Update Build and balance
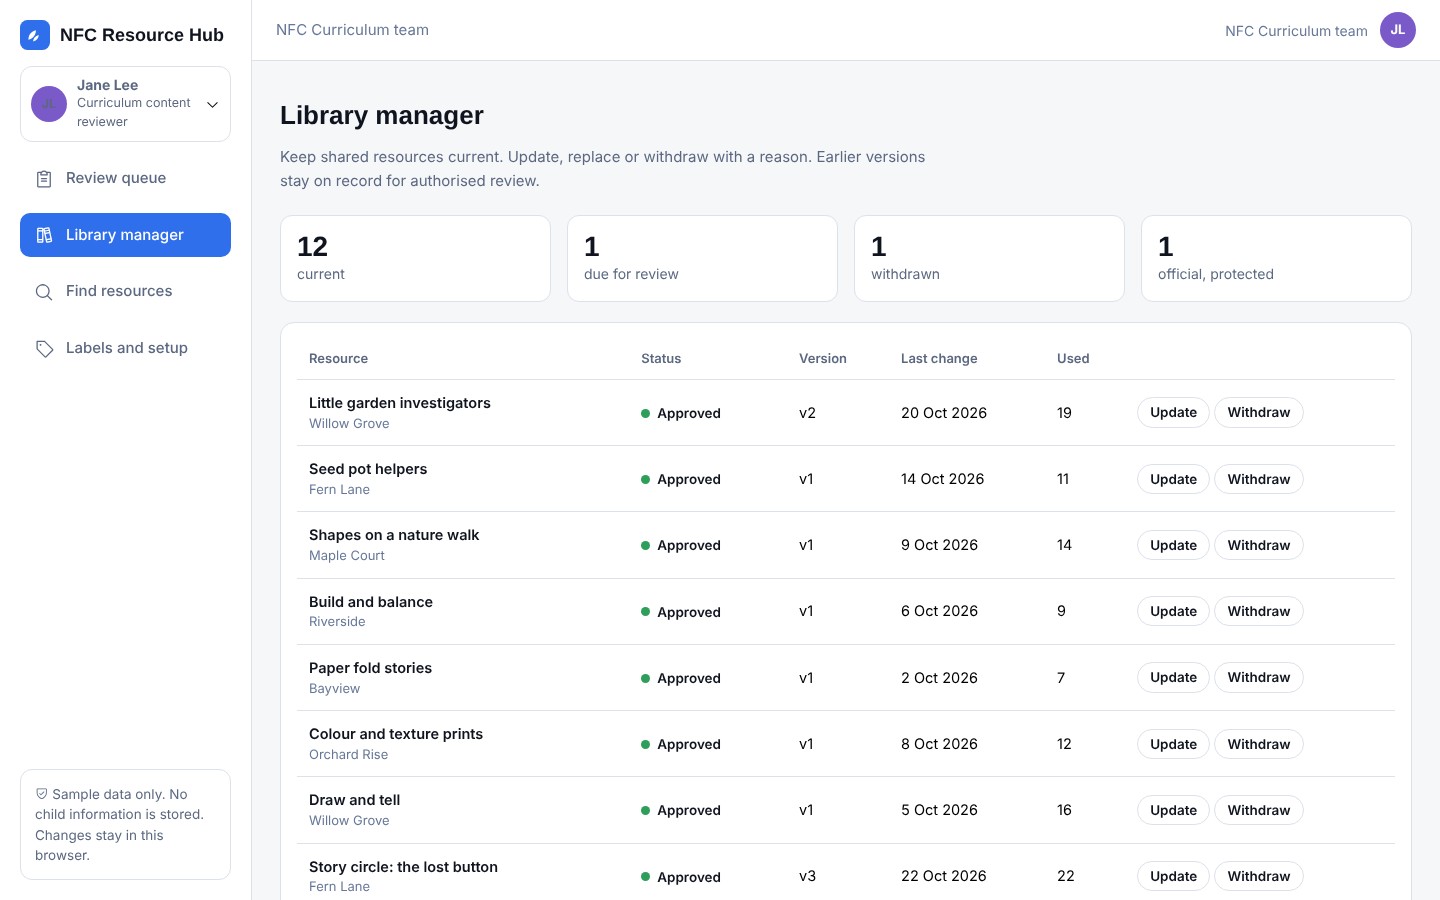The image size is (1440, 900). tap(1173, 611)
